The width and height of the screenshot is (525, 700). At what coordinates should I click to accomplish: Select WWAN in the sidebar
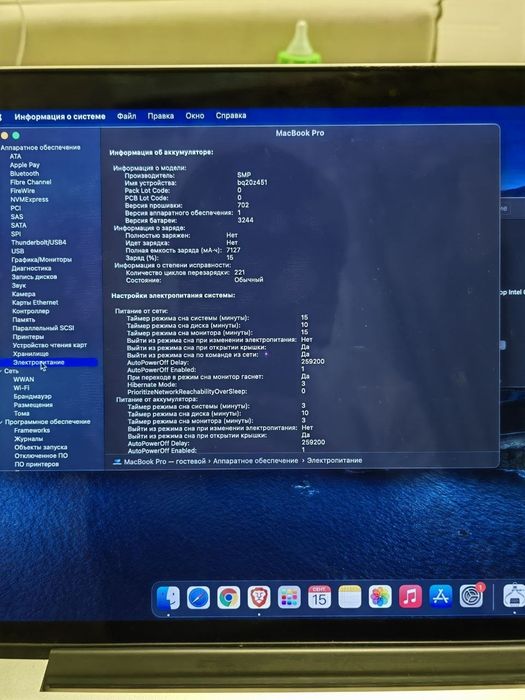24,379
